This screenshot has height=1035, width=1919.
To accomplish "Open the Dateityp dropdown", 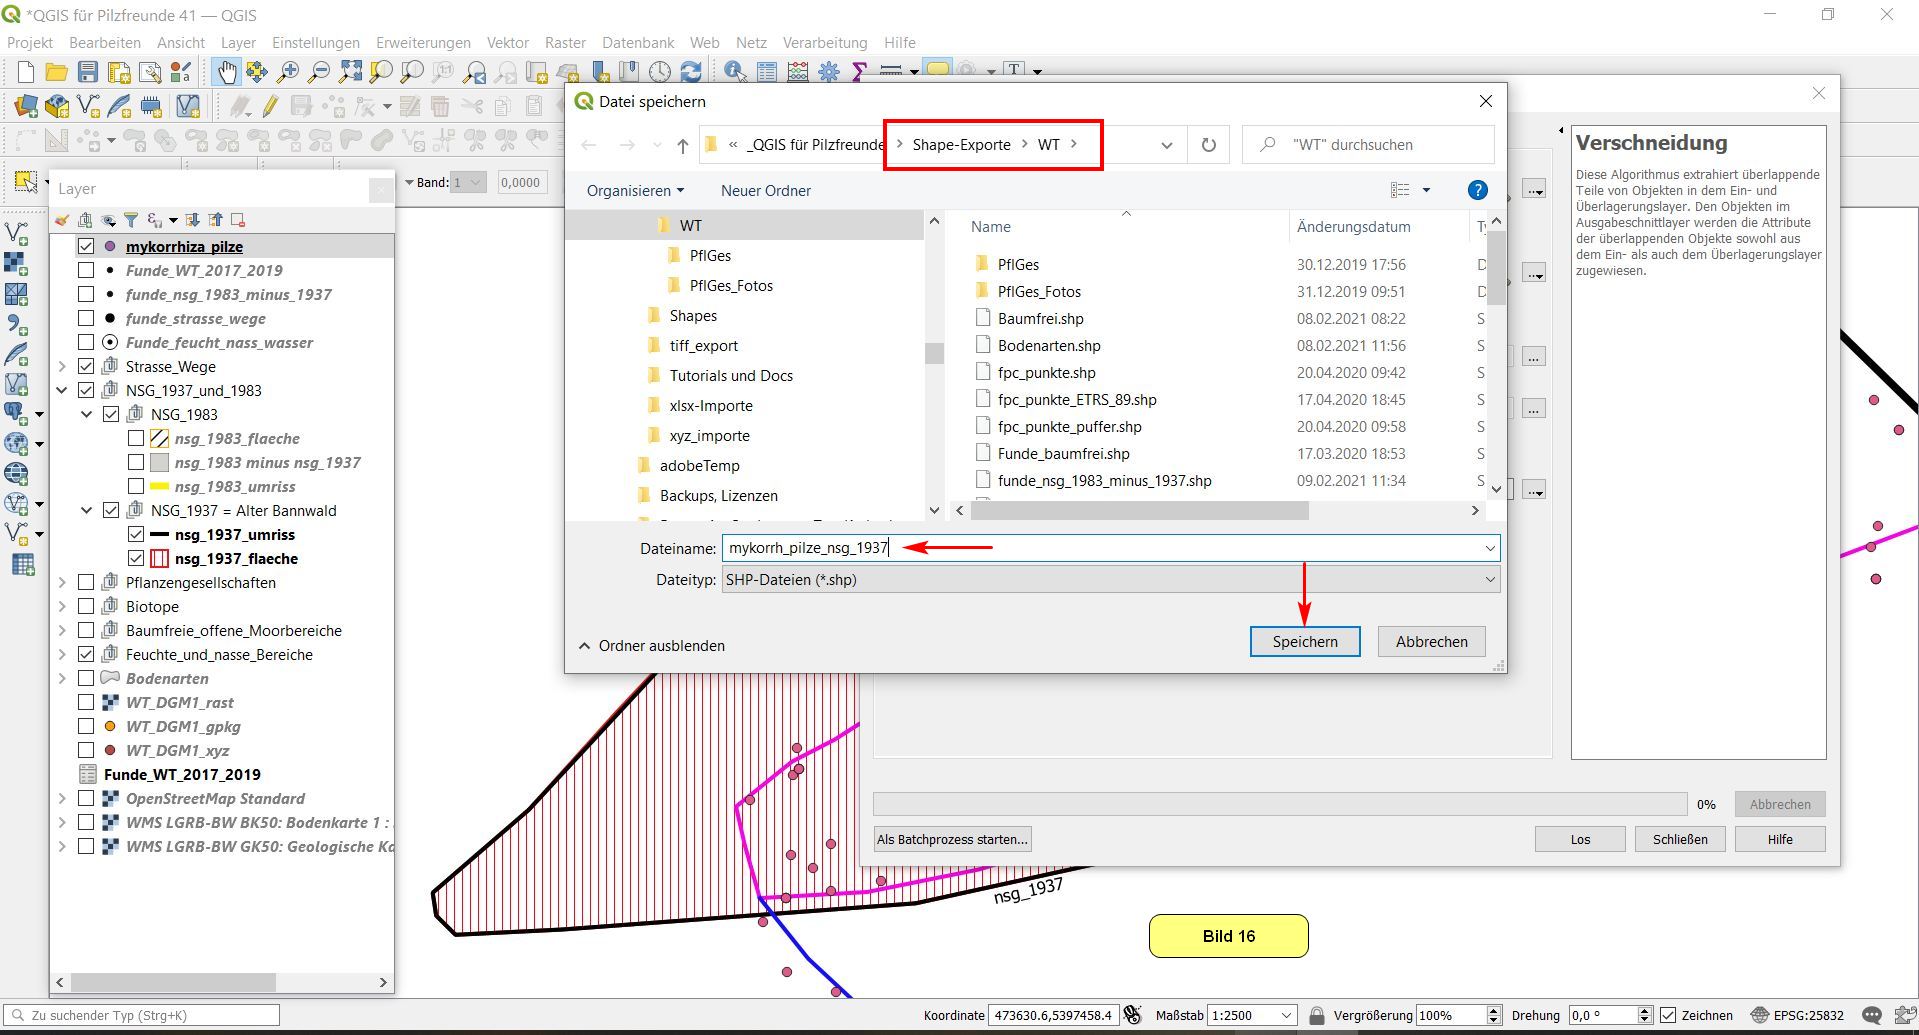I will 1110,580.
